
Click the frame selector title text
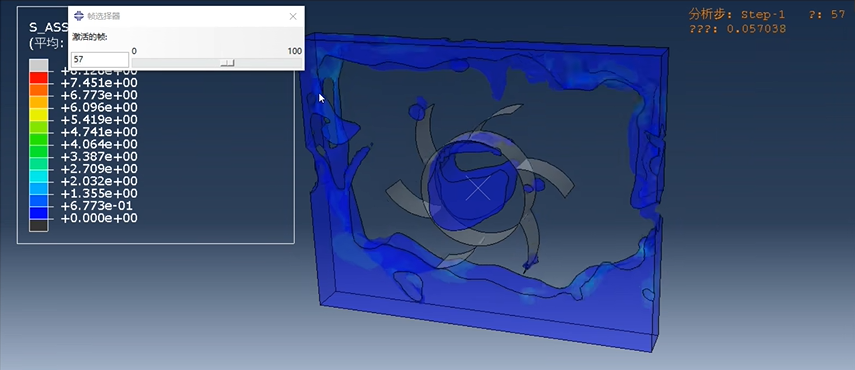pyautogui.click(x=104, y=16)
